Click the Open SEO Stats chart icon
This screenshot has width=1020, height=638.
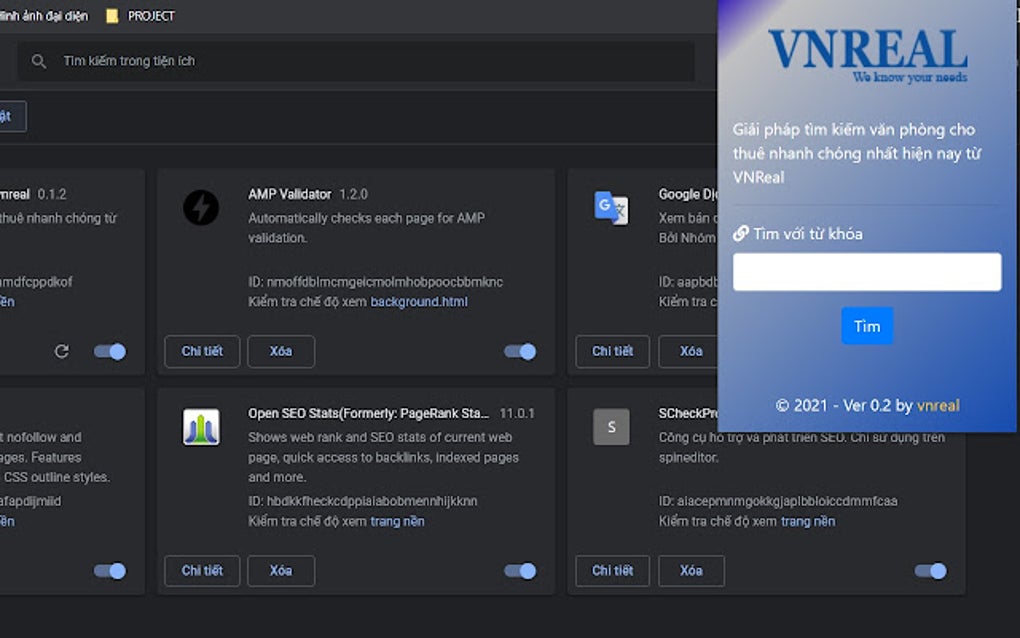tap(201, 427)
